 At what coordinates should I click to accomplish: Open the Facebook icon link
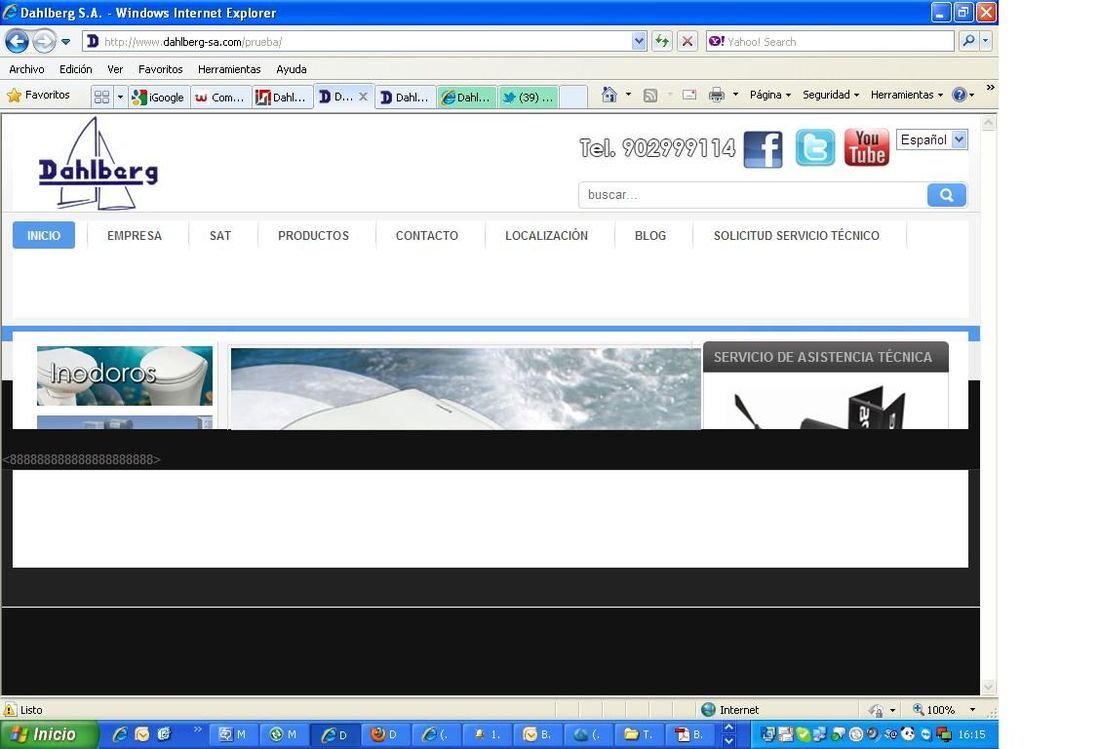pyautogui.click(x=763, y=149)
